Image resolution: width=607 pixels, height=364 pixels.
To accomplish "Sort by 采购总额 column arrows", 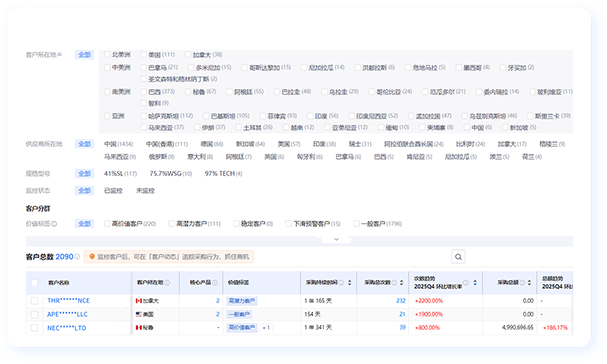I will pyautogui.click(x=529, y=283).
